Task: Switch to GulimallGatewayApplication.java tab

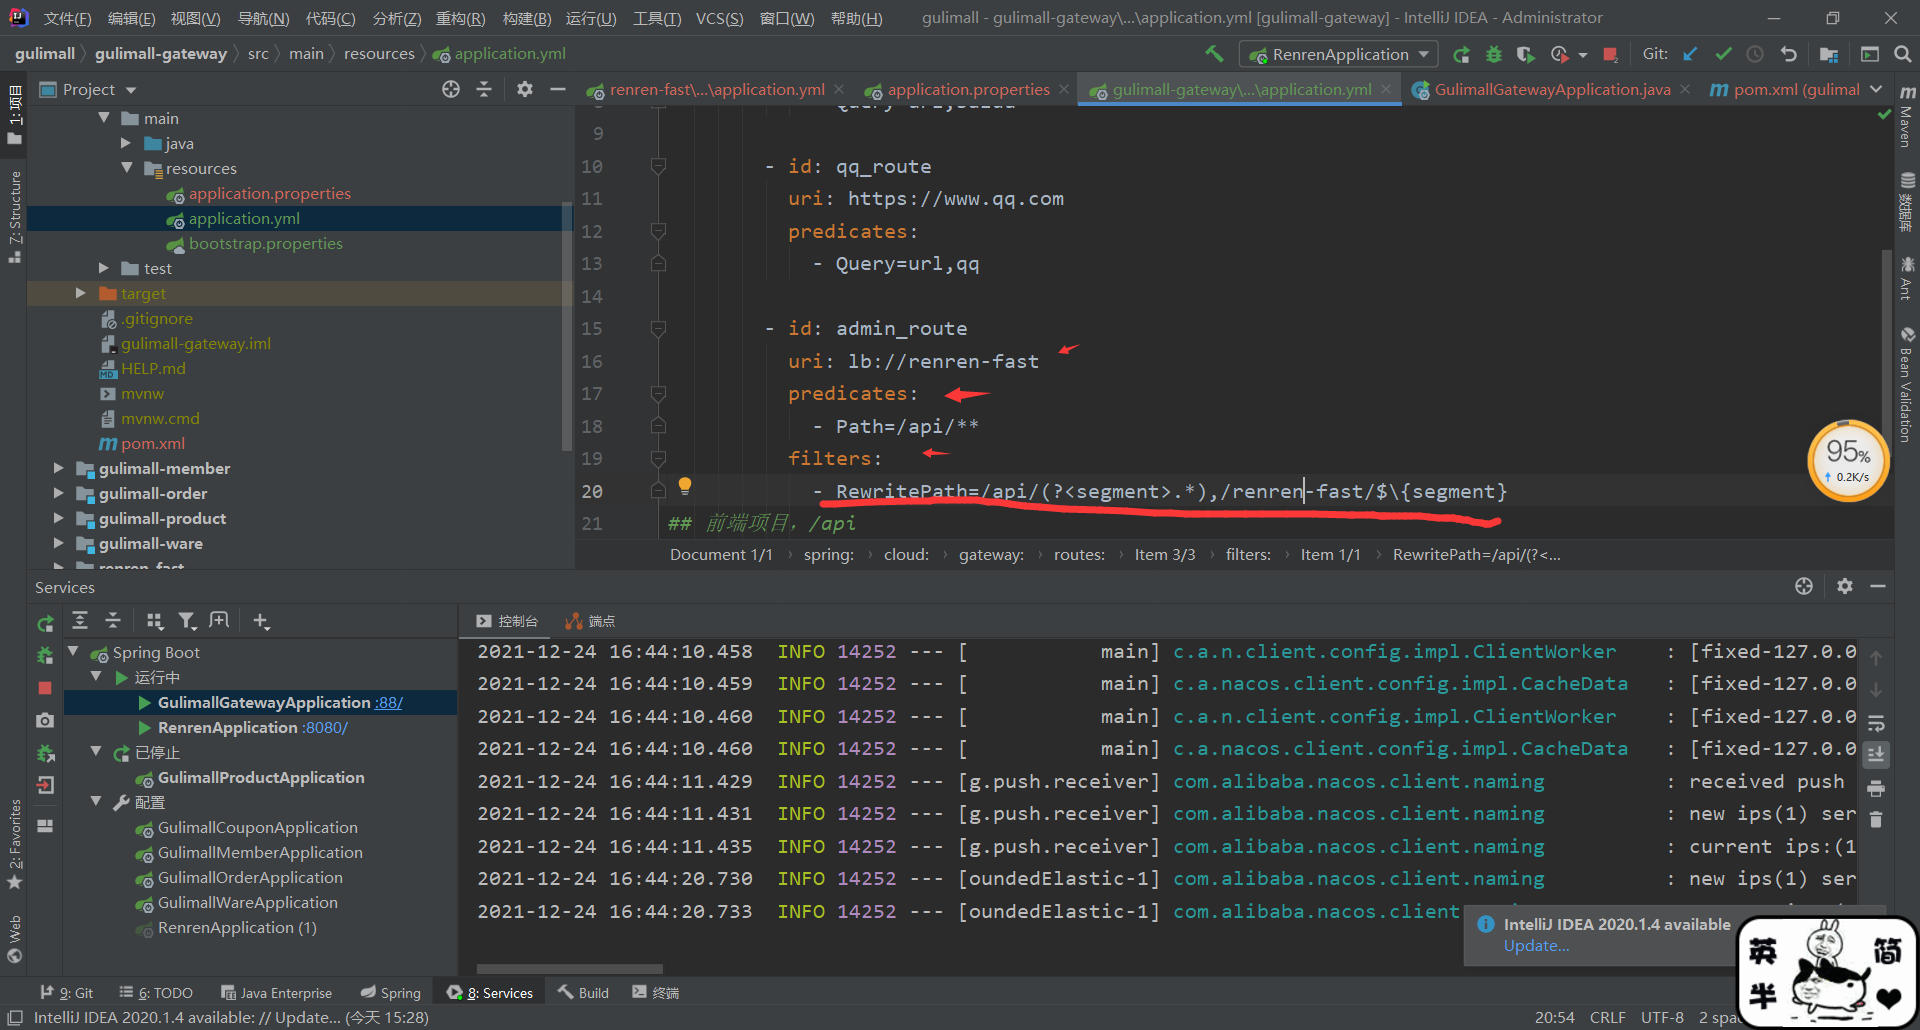Action: [x=1551, y=89]
